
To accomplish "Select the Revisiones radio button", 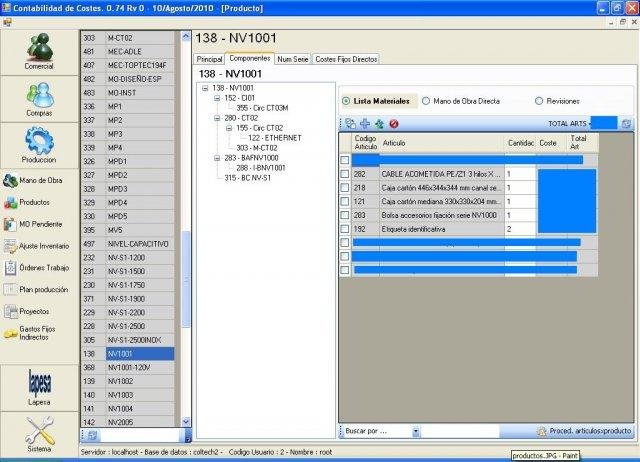I will point(539,101).
